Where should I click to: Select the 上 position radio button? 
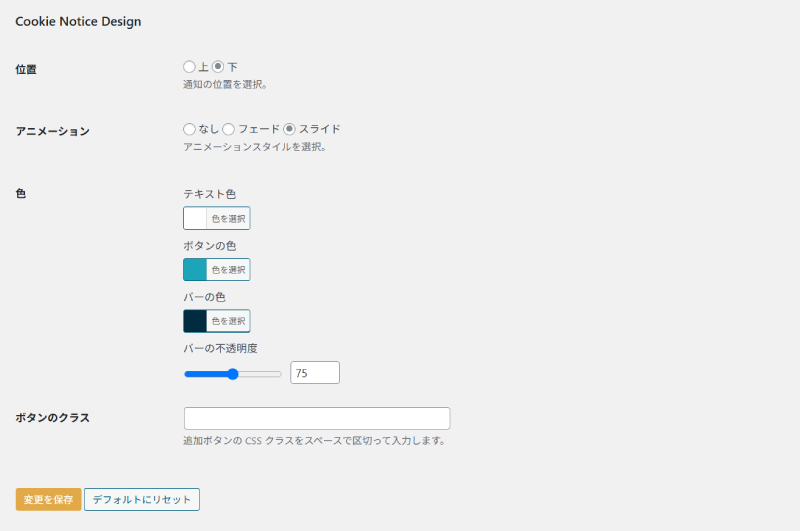pos(190,67)
